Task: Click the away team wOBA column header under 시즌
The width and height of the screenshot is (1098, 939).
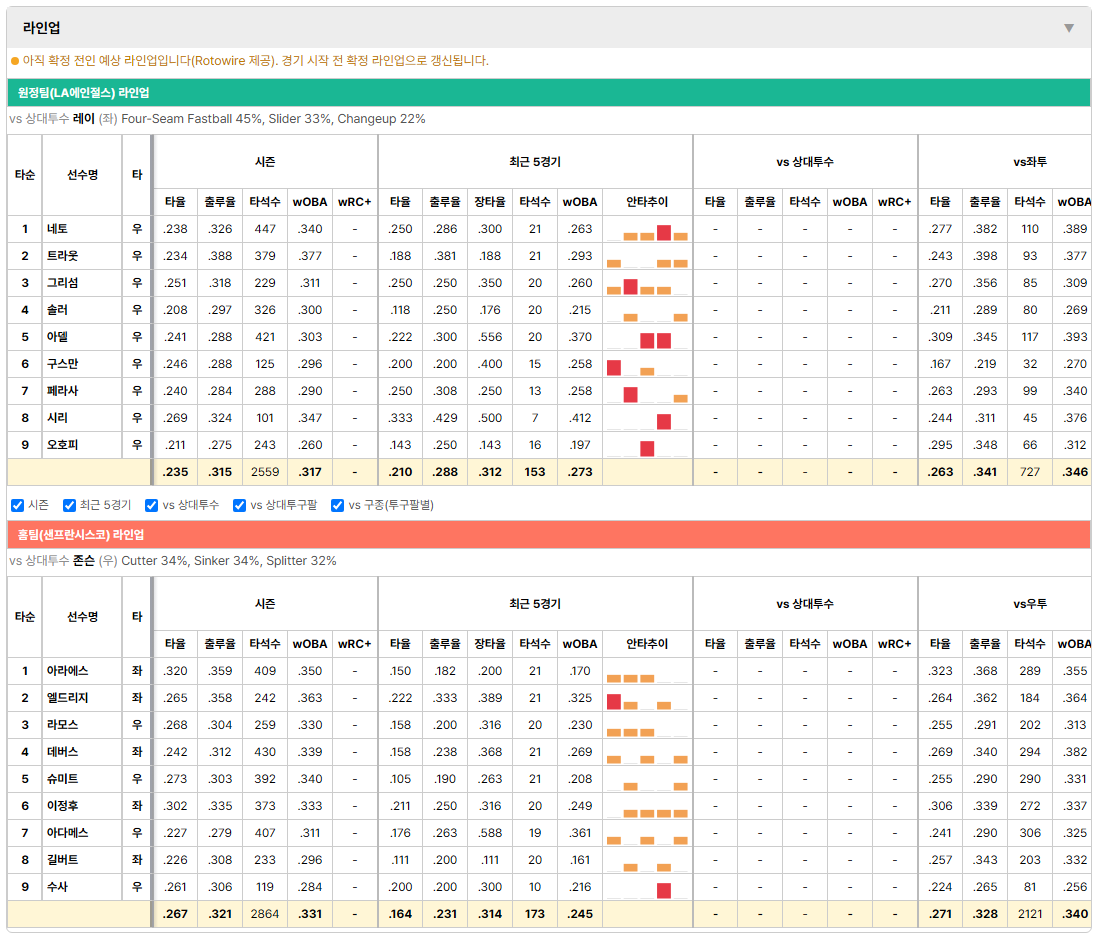Action: point(310,202)
